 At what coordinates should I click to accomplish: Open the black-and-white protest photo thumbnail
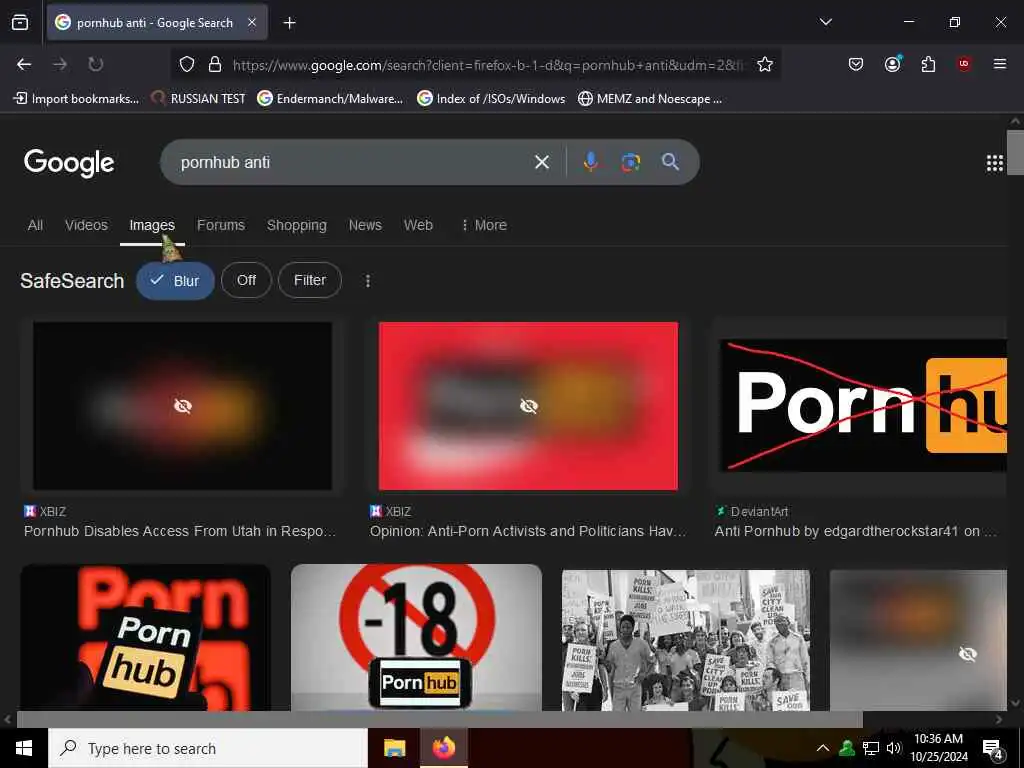tap(686, 640)
